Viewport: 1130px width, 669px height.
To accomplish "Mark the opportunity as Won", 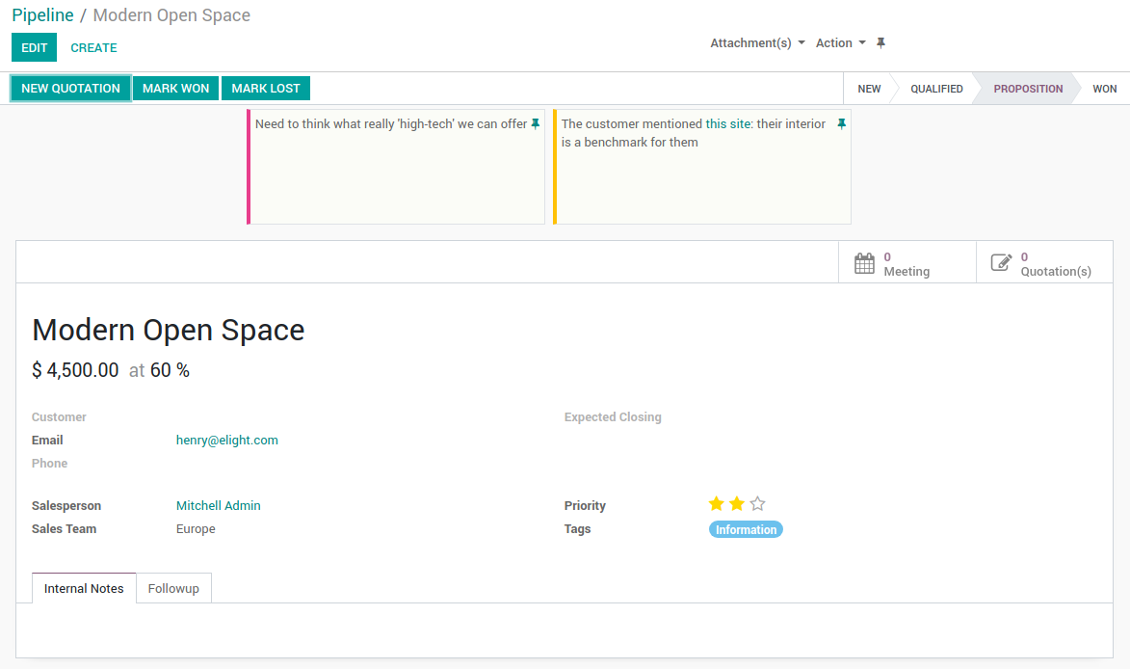I will (x=176, y=89).
